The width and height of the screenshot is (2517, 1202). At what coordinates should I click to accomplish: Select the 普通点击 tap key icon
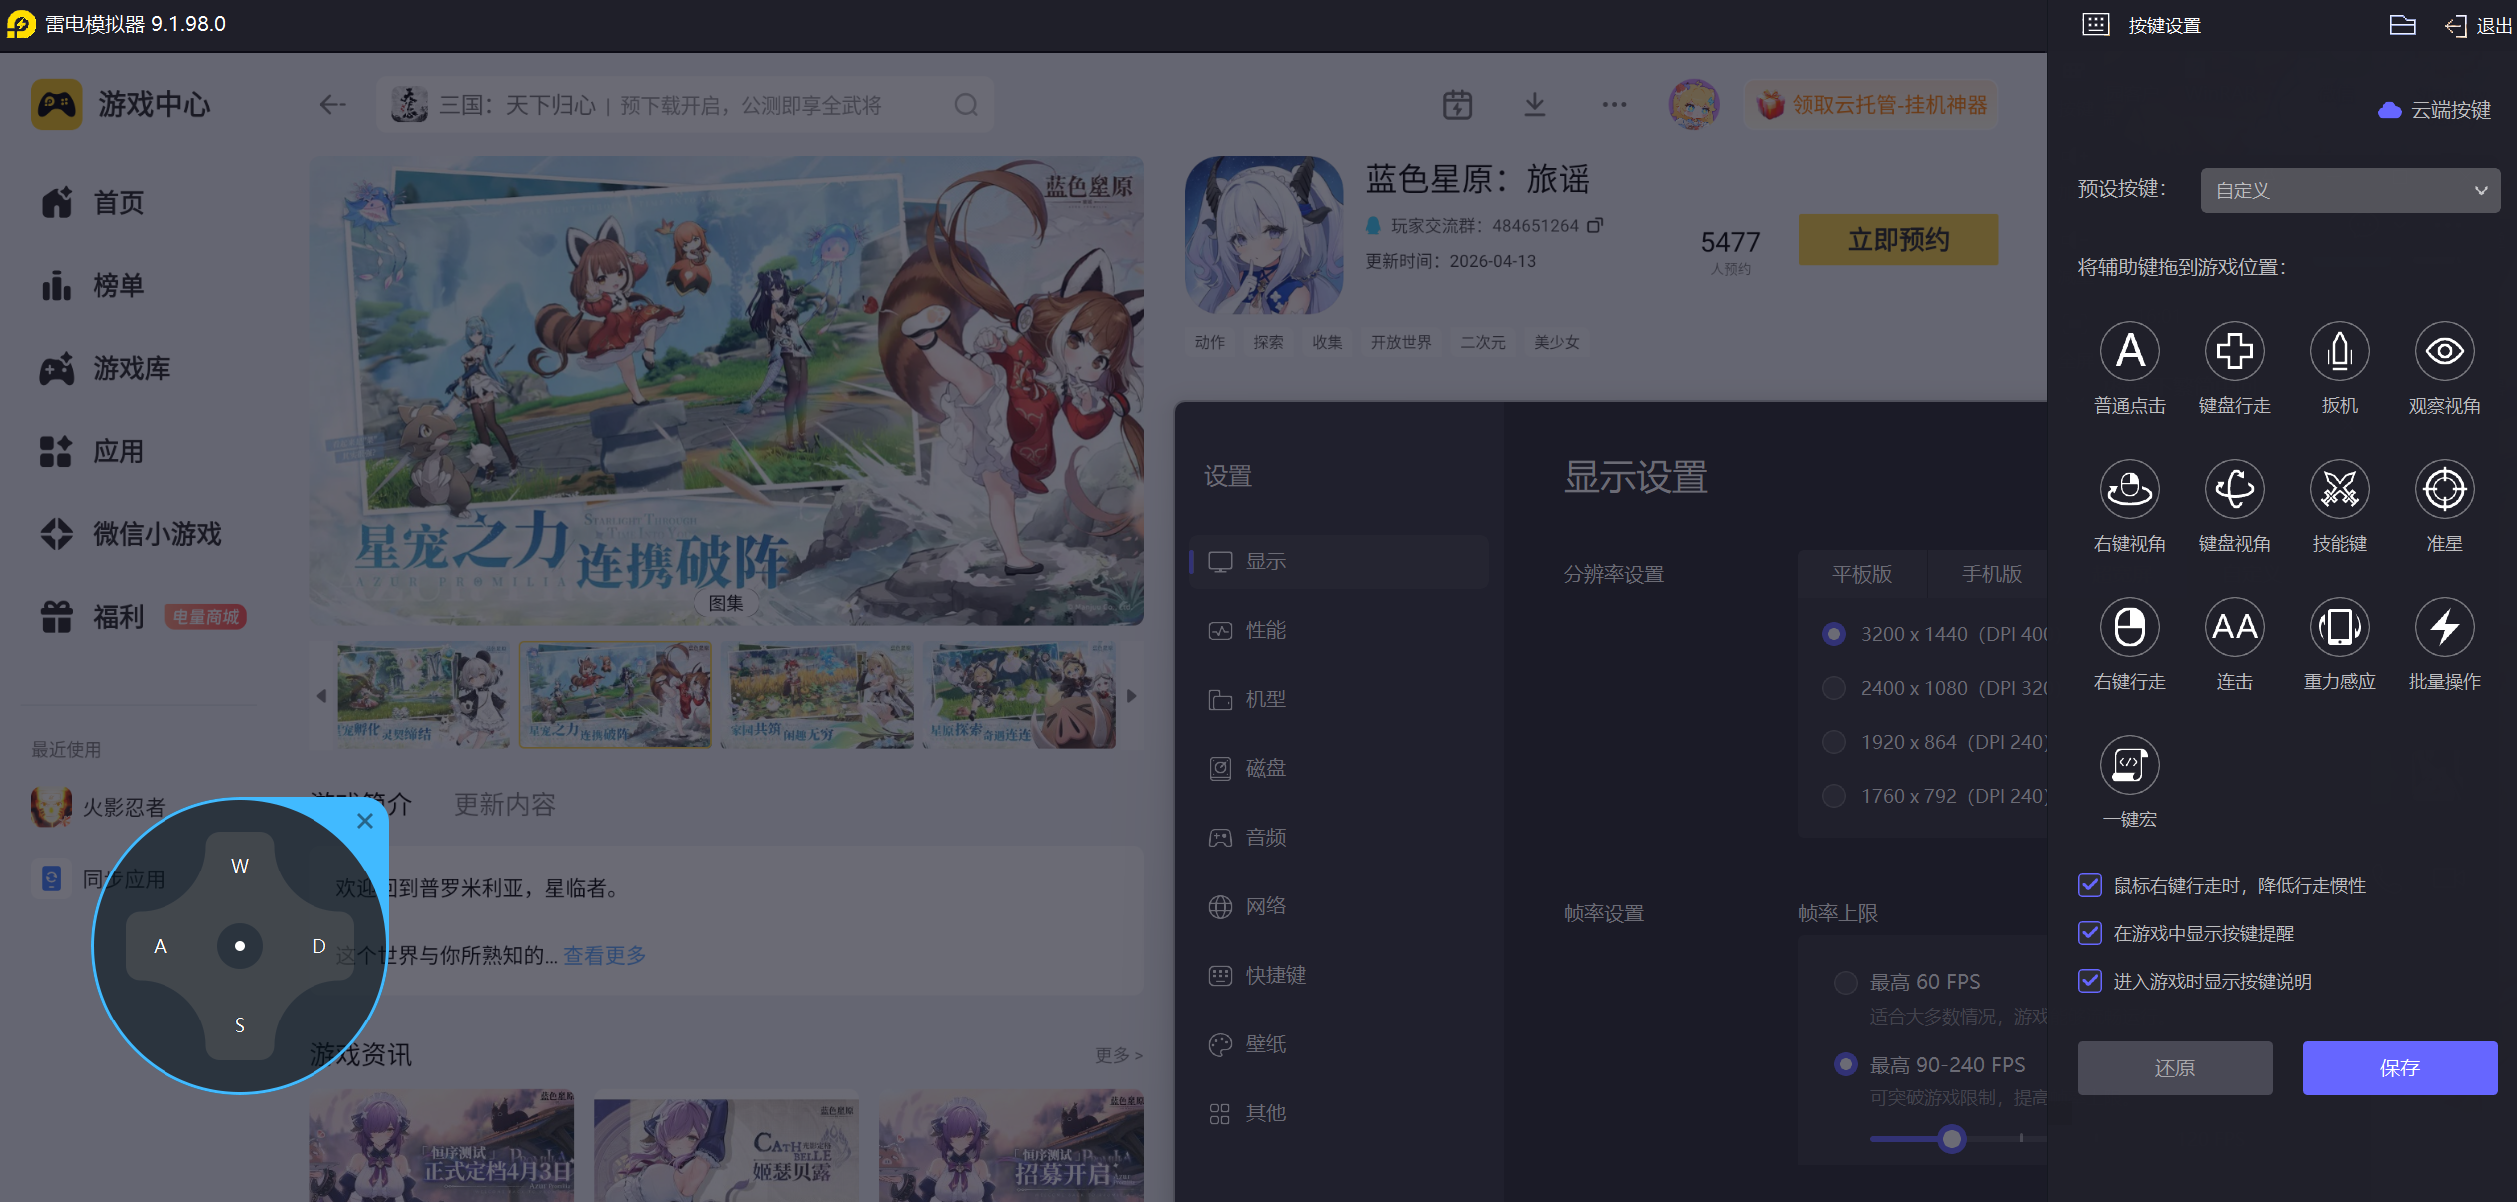click(x=2129, y=352)
